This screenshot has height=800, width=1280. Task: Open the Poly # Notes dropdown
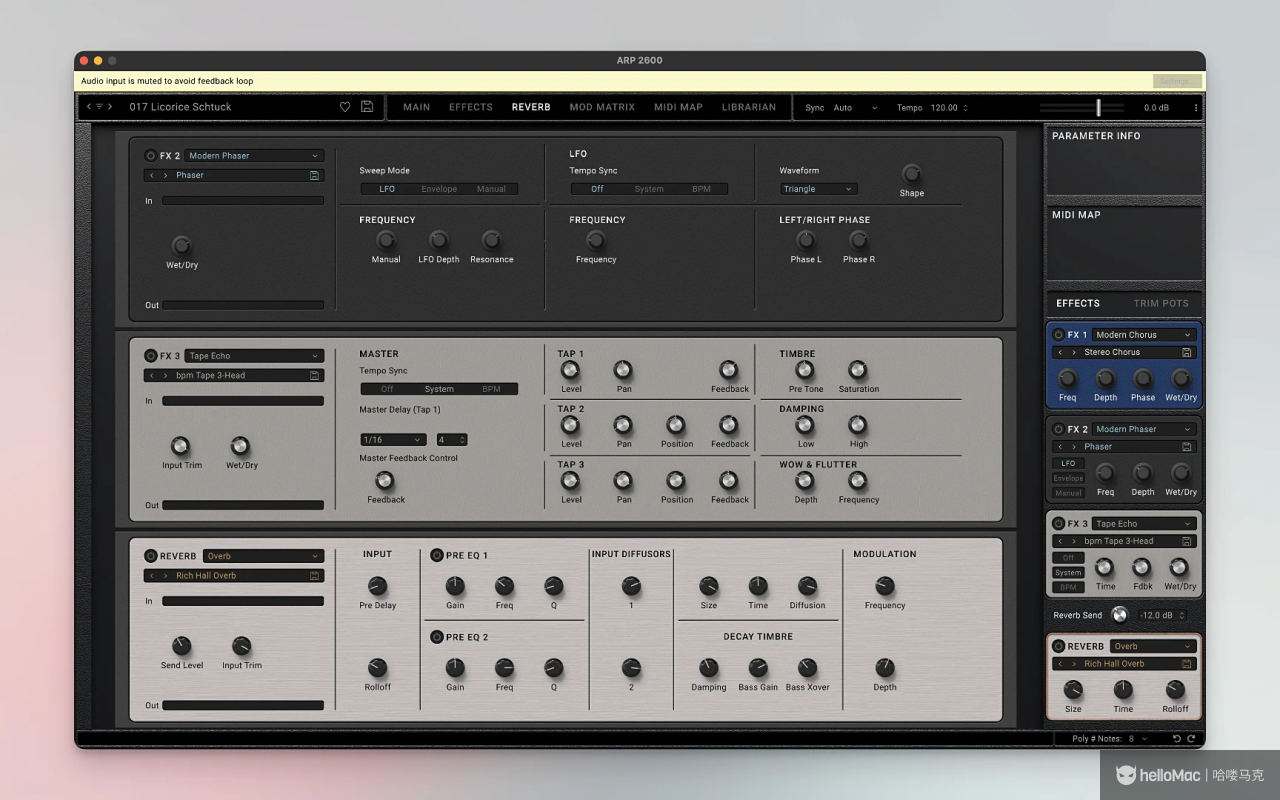1137,739
